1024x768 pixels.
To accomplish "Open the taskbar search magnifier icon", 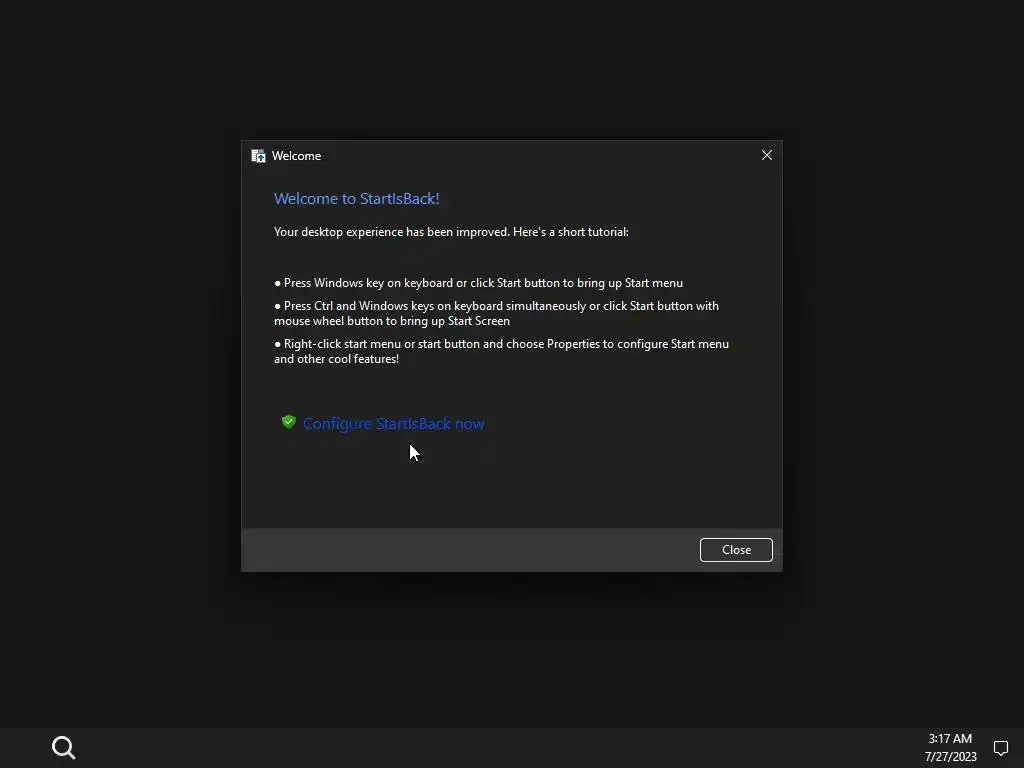I will (63, 748).
